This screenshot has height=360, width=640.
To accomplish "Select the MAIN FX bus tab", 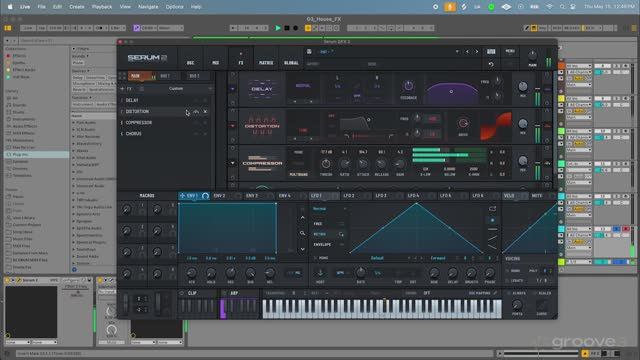I will pos(141,76).
